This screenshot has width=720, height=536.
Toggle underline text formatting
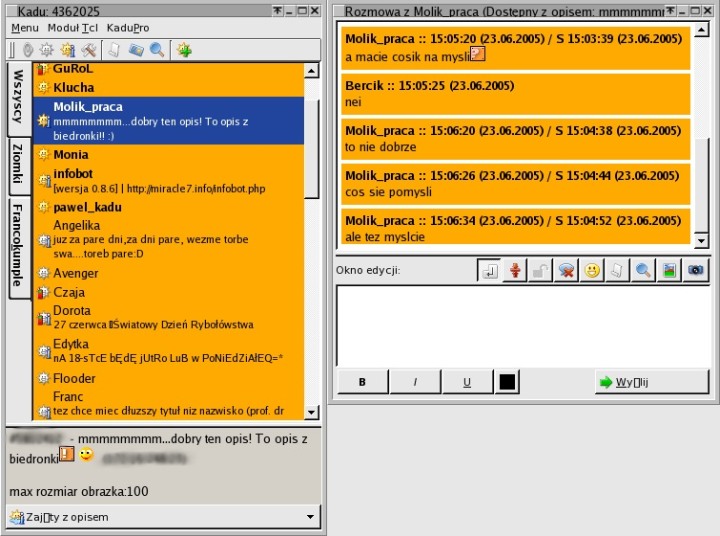(x=466, y=382)
